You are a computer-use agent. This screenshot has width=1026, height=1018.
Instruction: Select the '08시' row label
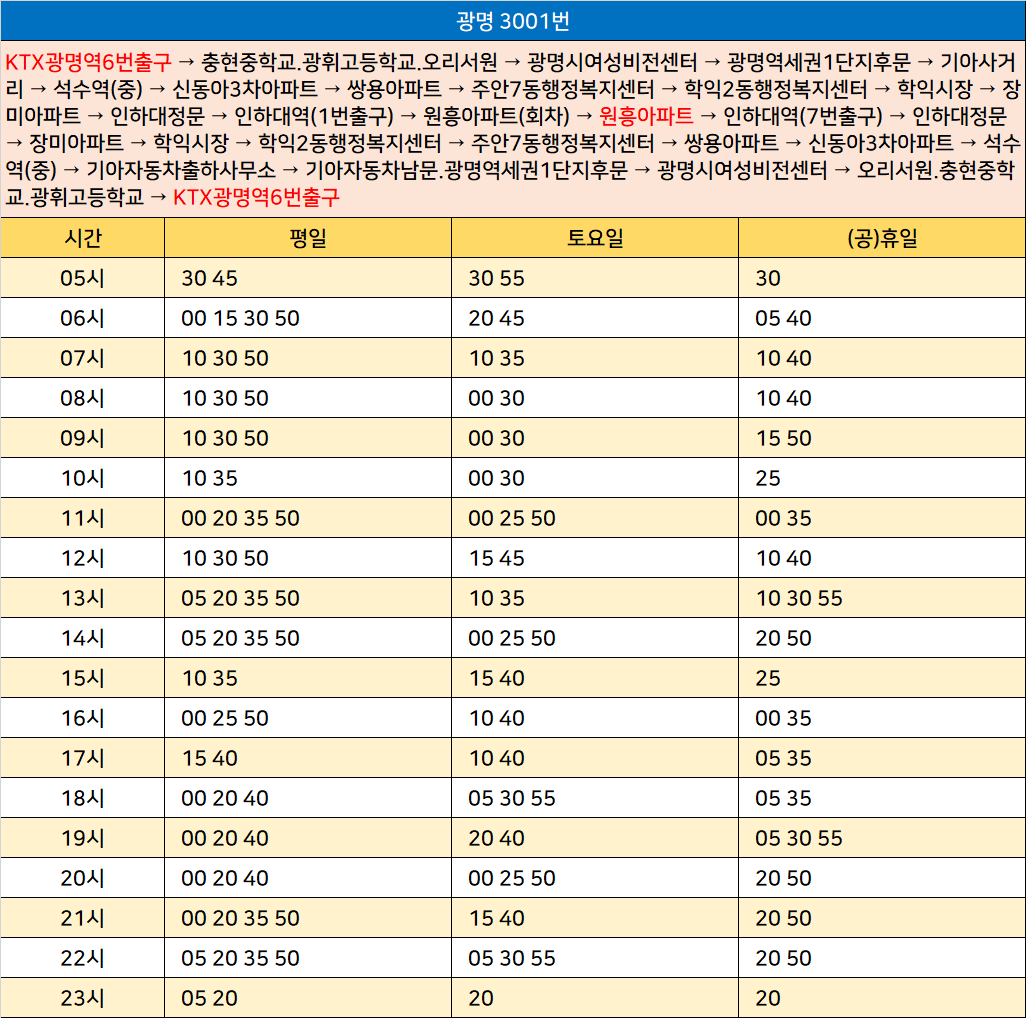82,398
